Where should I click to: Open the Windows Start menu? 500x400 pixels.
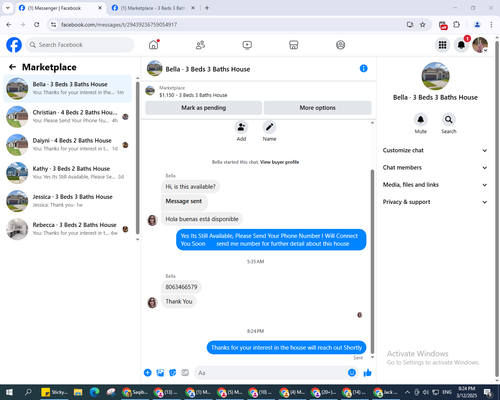9,392
